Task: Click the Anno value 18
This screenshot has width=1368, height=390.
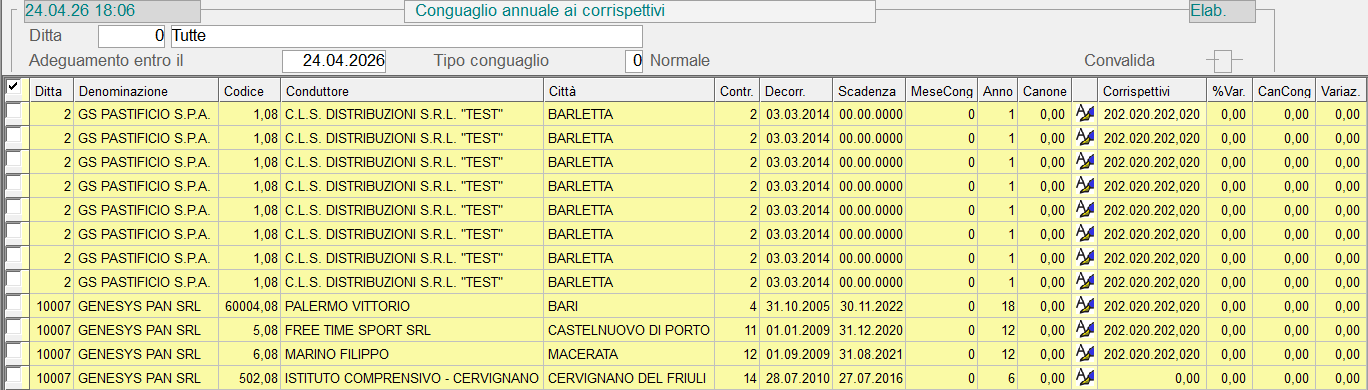Action: (x=997, y=306)
